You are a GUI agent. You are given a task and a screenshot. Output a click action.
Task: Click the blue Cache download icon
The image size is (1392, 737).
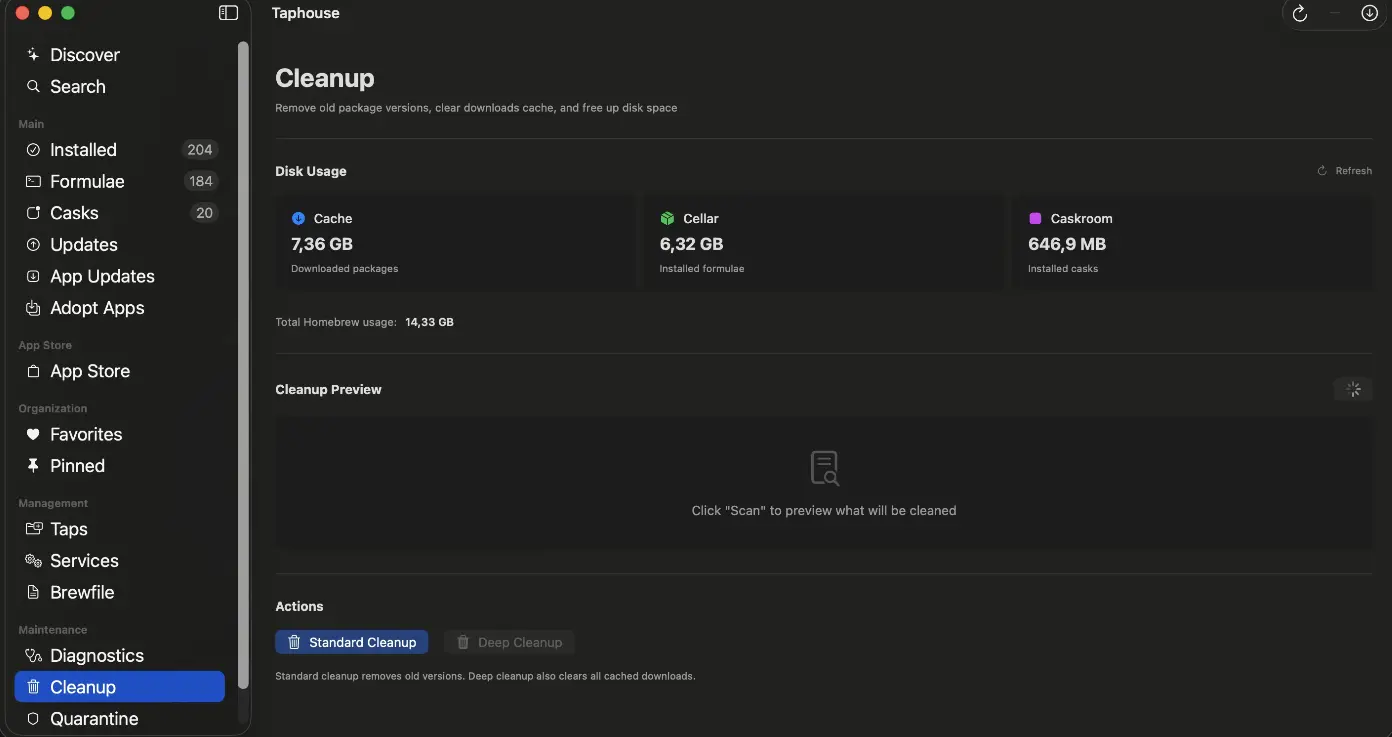[x=298, y=218]
